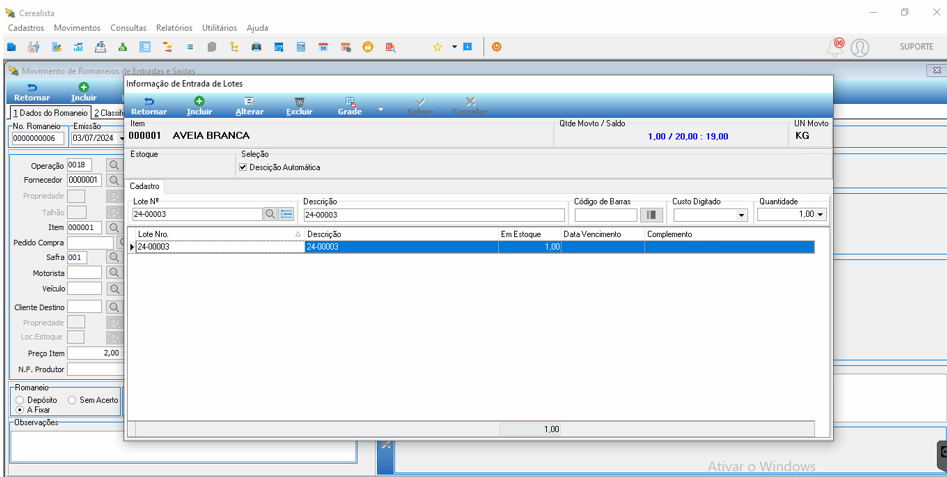Switch to 1 Dados do Romaneio tab
Image resolution: width=947 pixels, height=477 pixels.
pos(50,113)
